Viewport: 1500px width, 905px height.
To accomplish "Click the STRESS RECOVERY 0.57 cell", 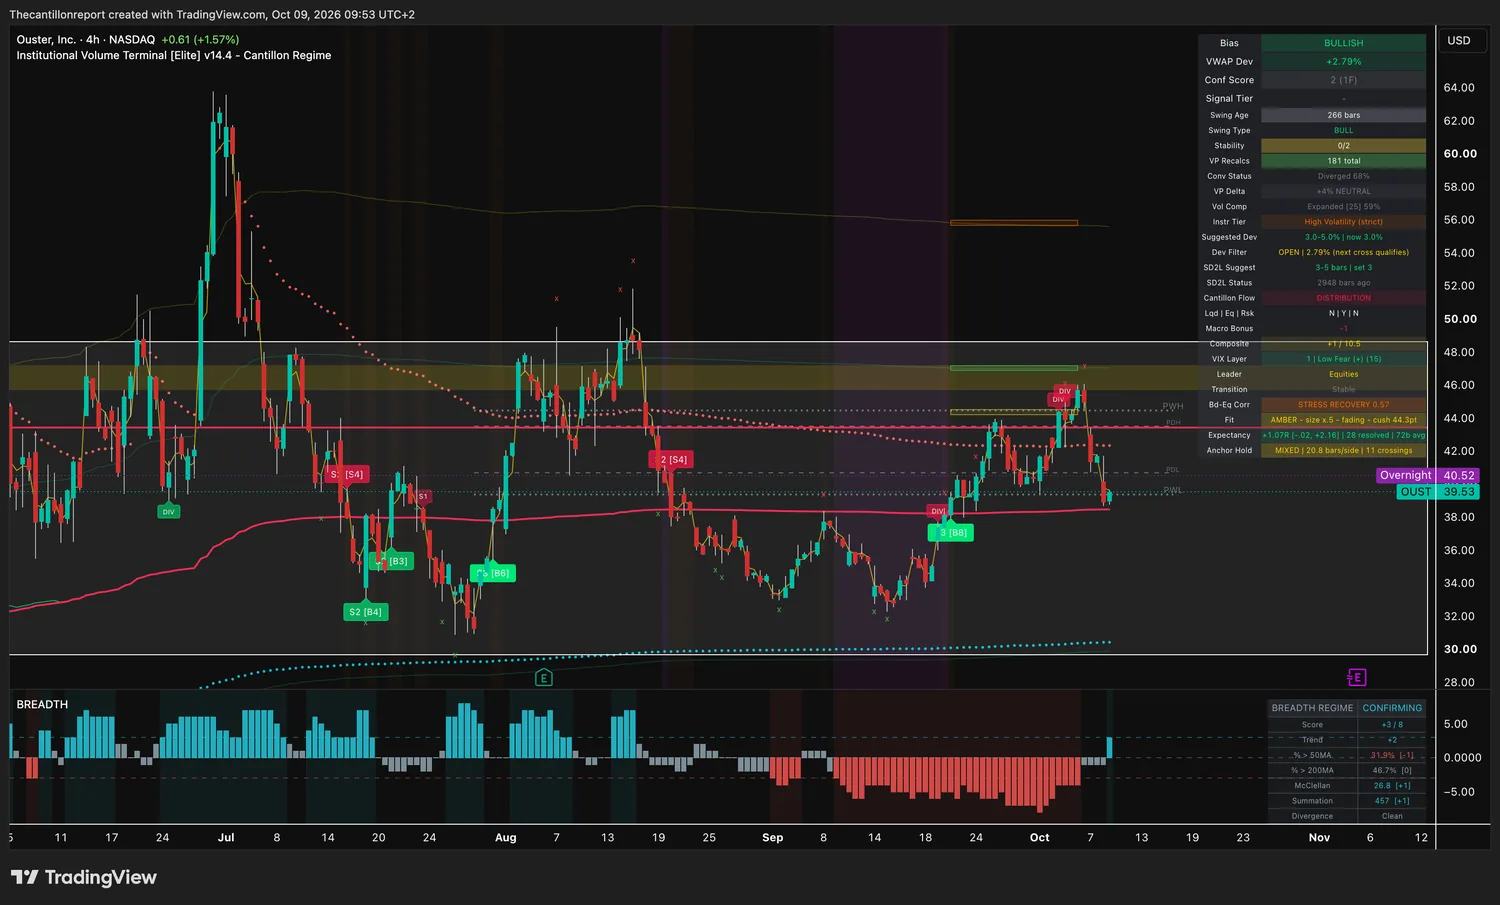I will pos(1343,405).
